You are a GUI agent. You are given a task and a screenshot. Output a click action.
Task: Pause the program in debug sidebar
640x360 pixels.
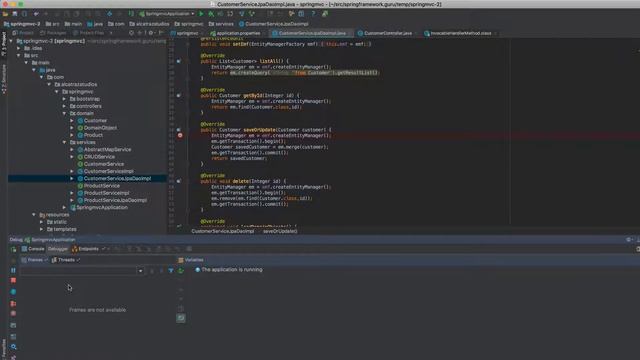click(x=13, y=270)
